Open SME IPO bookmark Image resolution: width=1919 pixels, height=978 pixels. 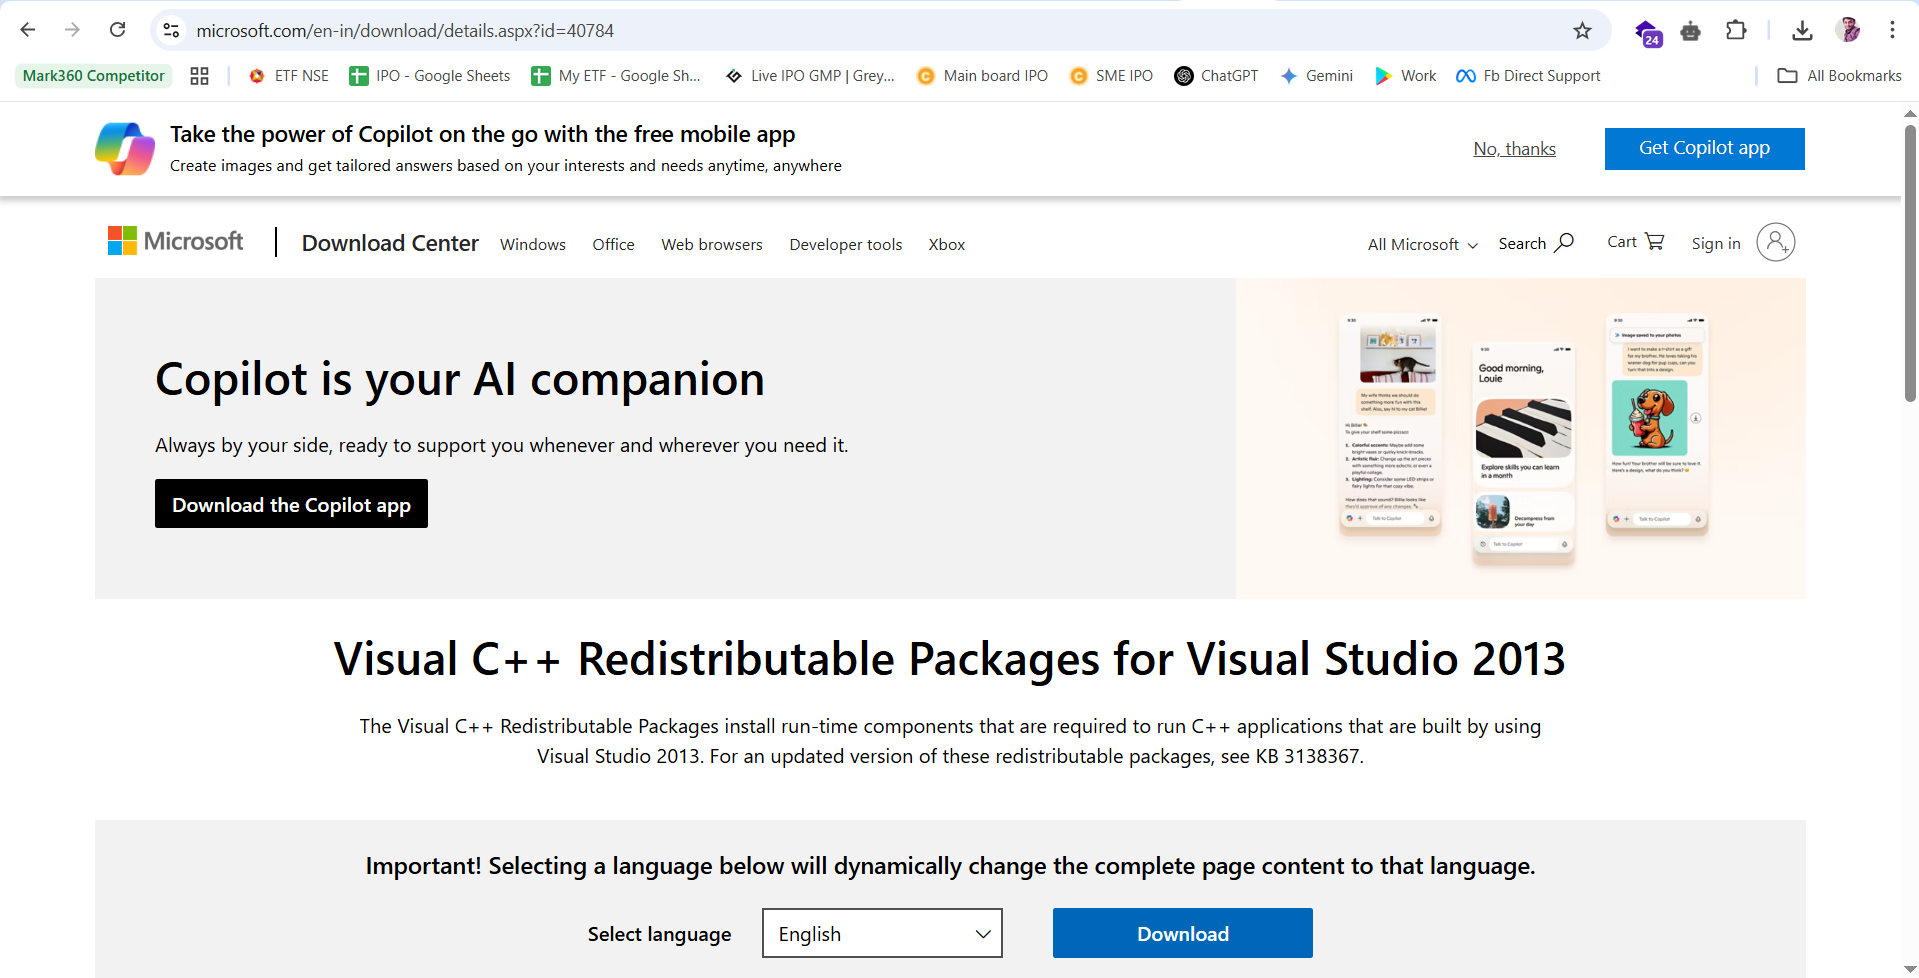click(1111, 76)
